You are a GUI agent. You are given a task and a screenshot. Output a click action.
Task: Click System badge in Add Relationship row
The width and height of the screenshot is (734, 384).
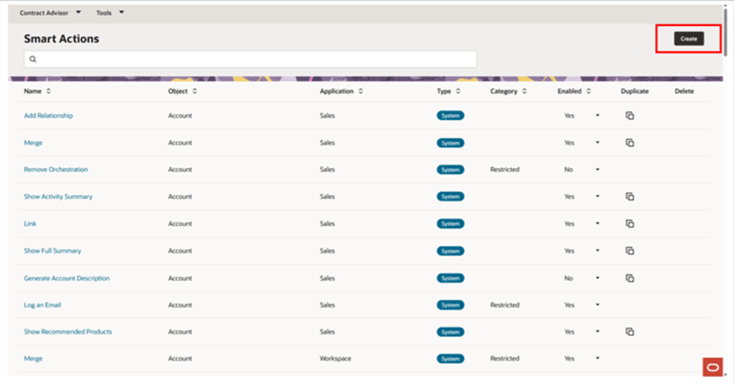pos(450,116)
